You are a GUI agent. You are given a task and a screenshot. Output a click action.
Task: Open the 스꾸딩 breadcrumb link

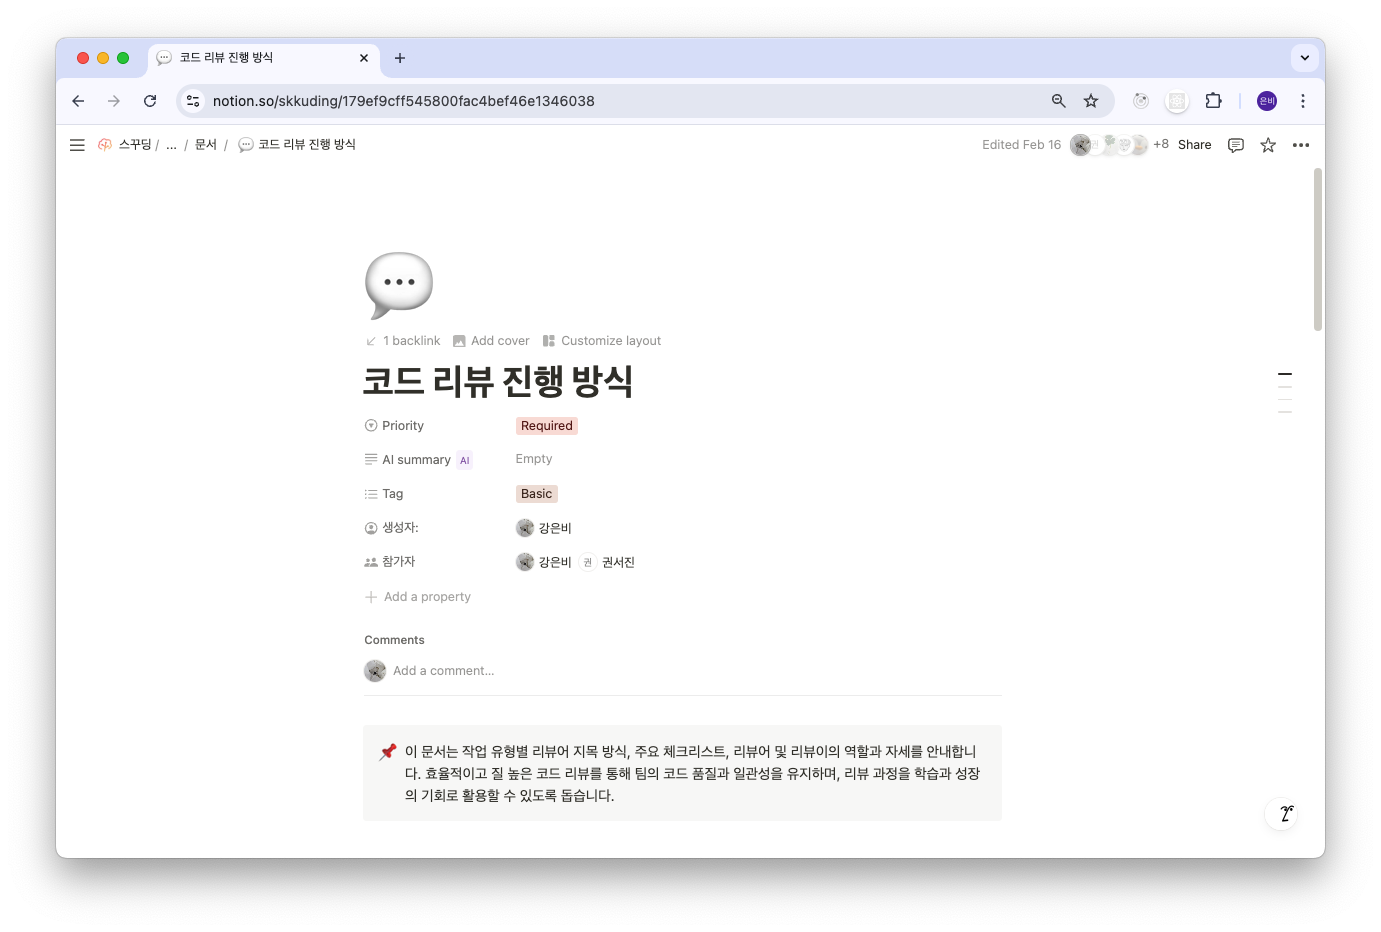point(125,145)
